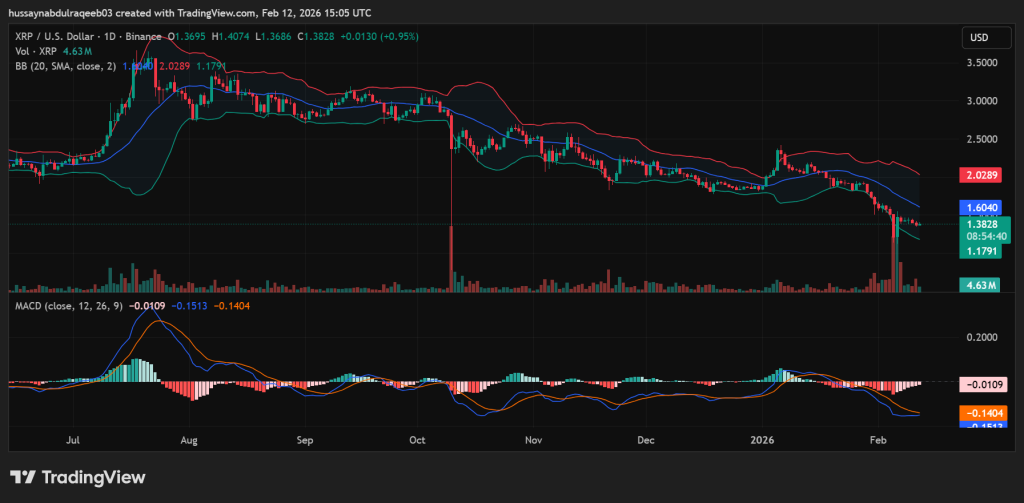
Task: Select the BB (20, SMA, close, 2) indicator legend
Action: point(62,66)
